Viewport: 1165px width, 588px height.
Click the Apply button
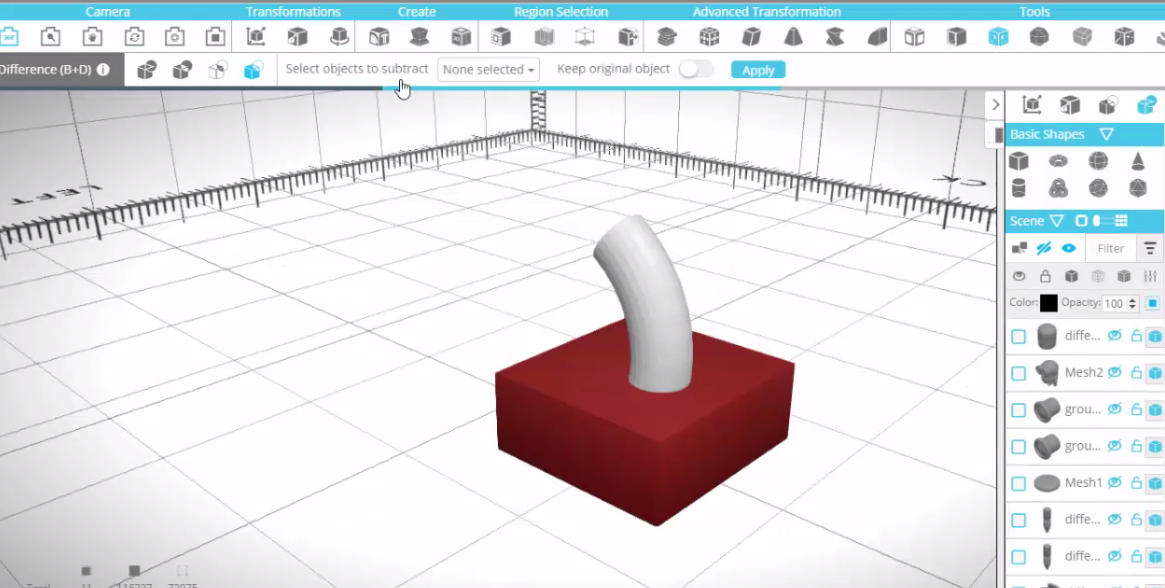click(758, 70)
